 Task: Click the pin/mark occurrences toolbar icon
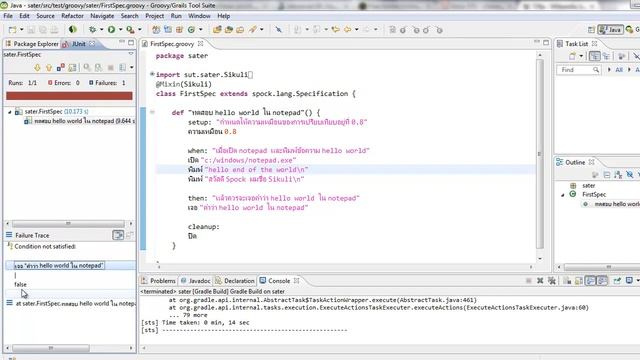278,30
